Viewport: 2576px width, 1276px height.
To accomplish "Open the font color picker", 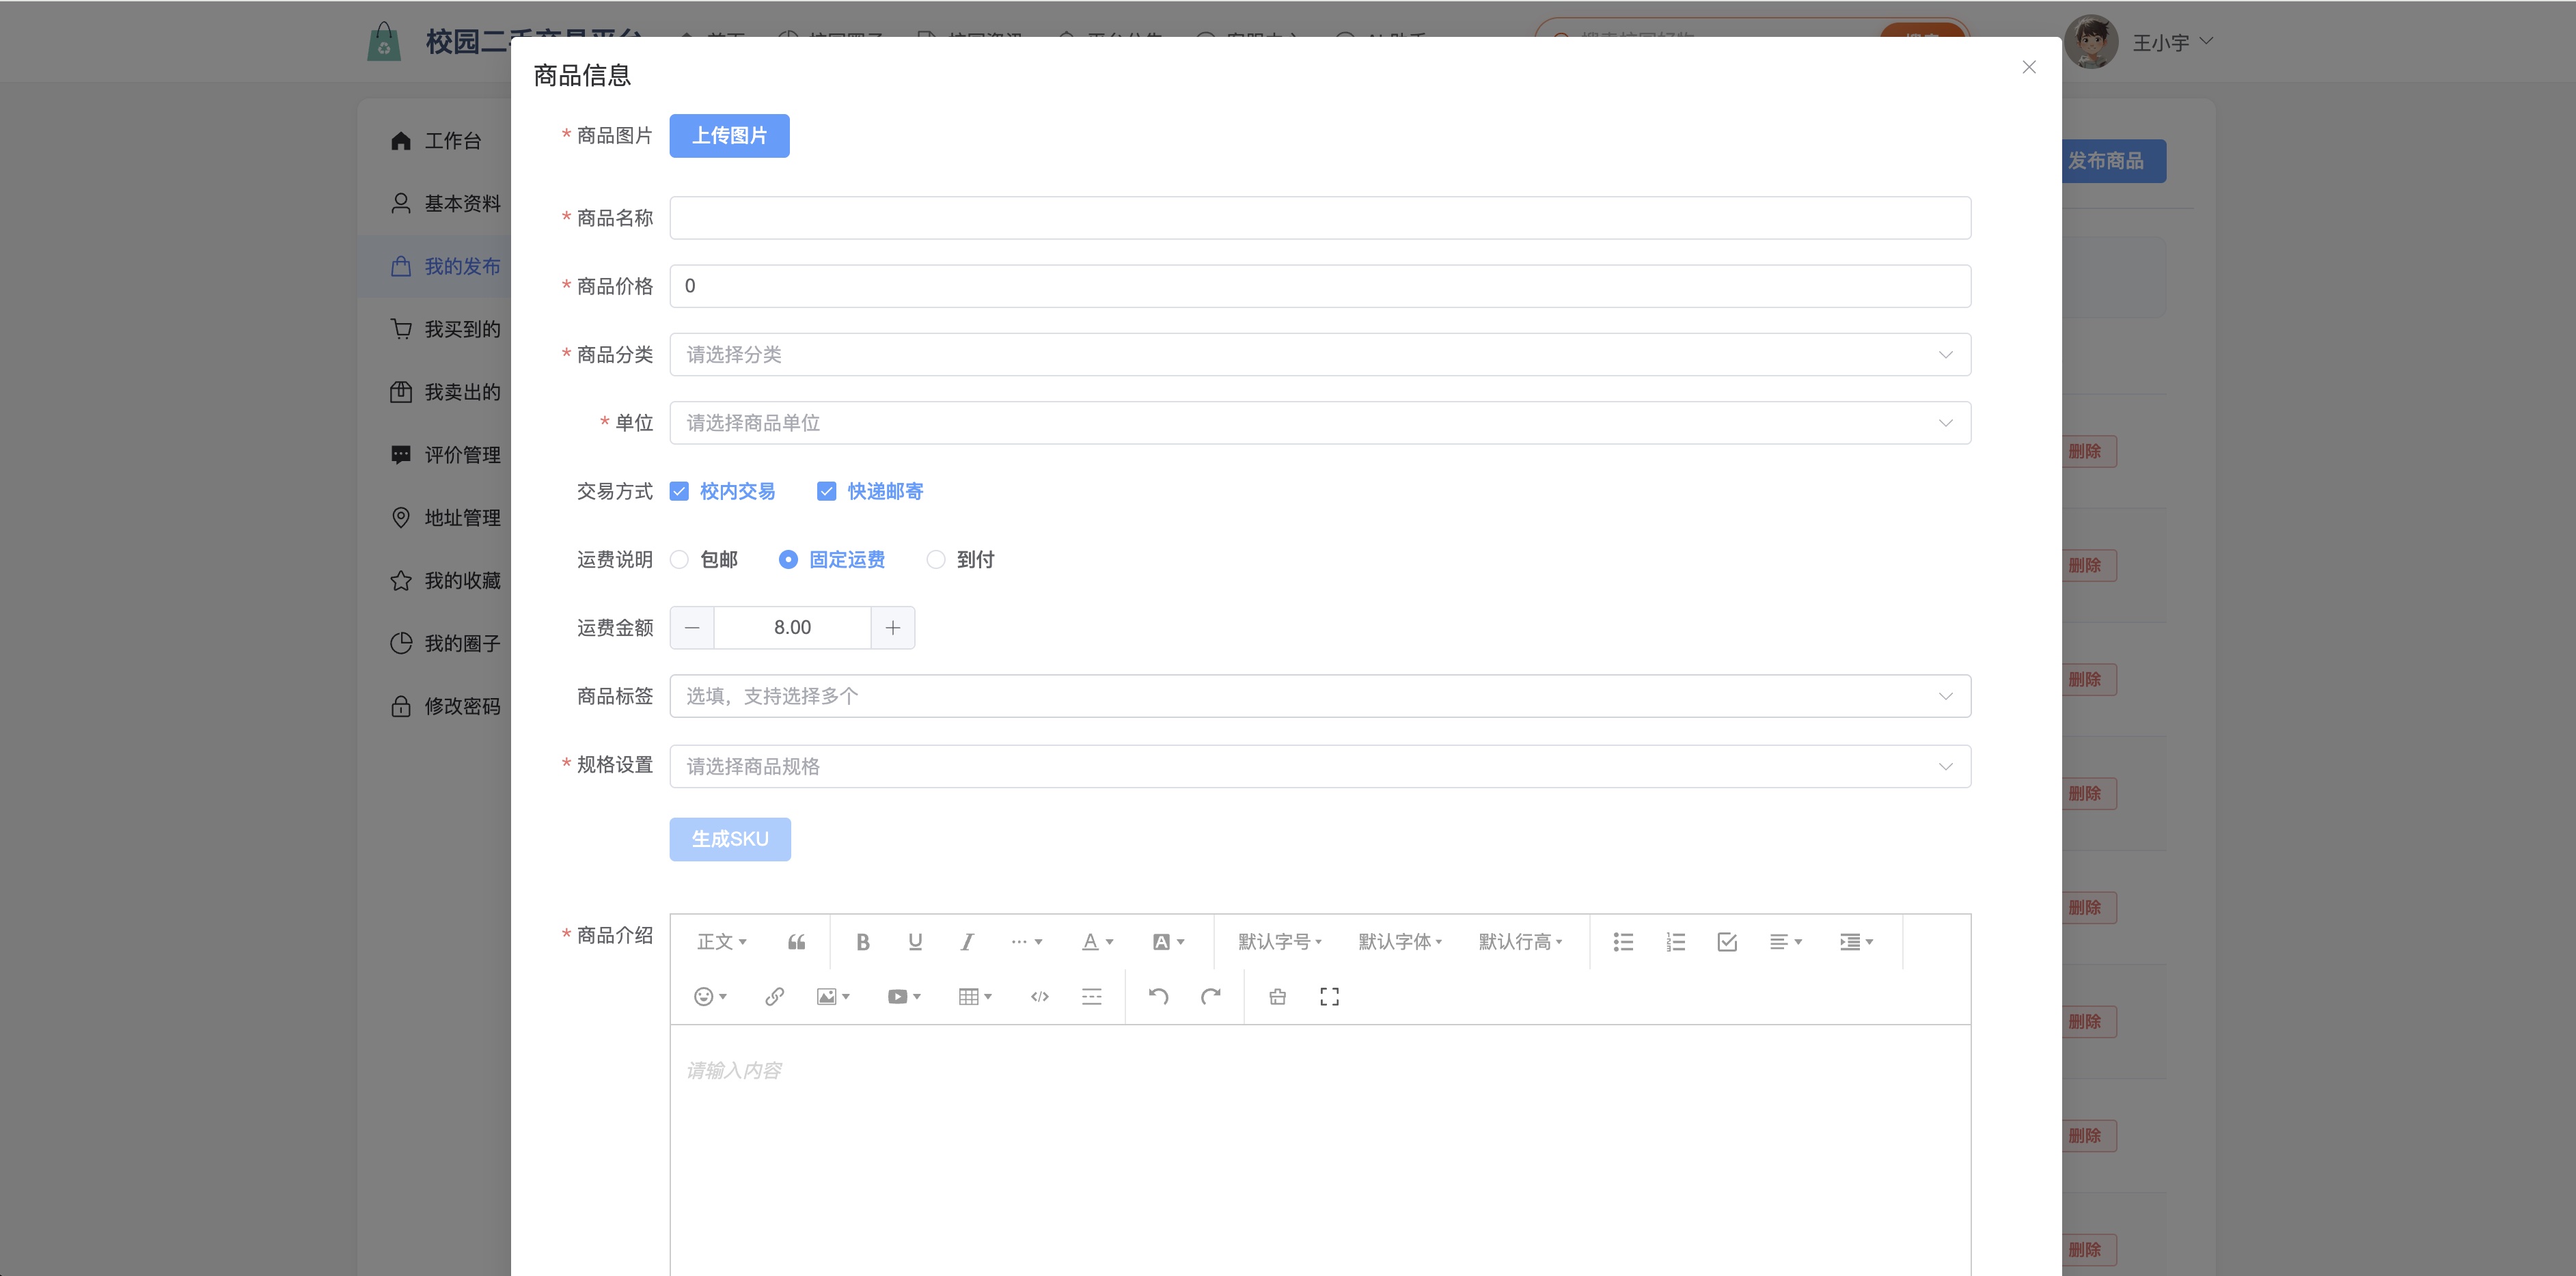I will (x=1098, y=942).
